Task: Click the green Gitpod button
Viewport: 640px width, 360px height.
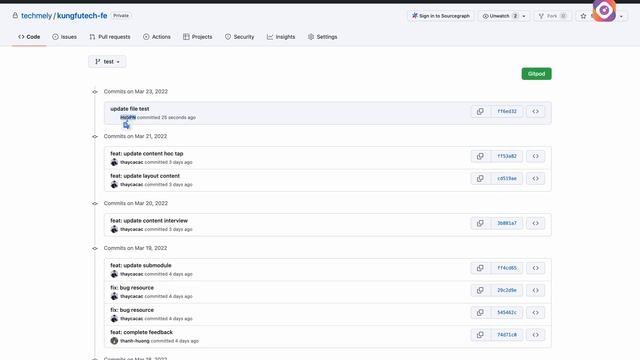Action: click(536, 74)
